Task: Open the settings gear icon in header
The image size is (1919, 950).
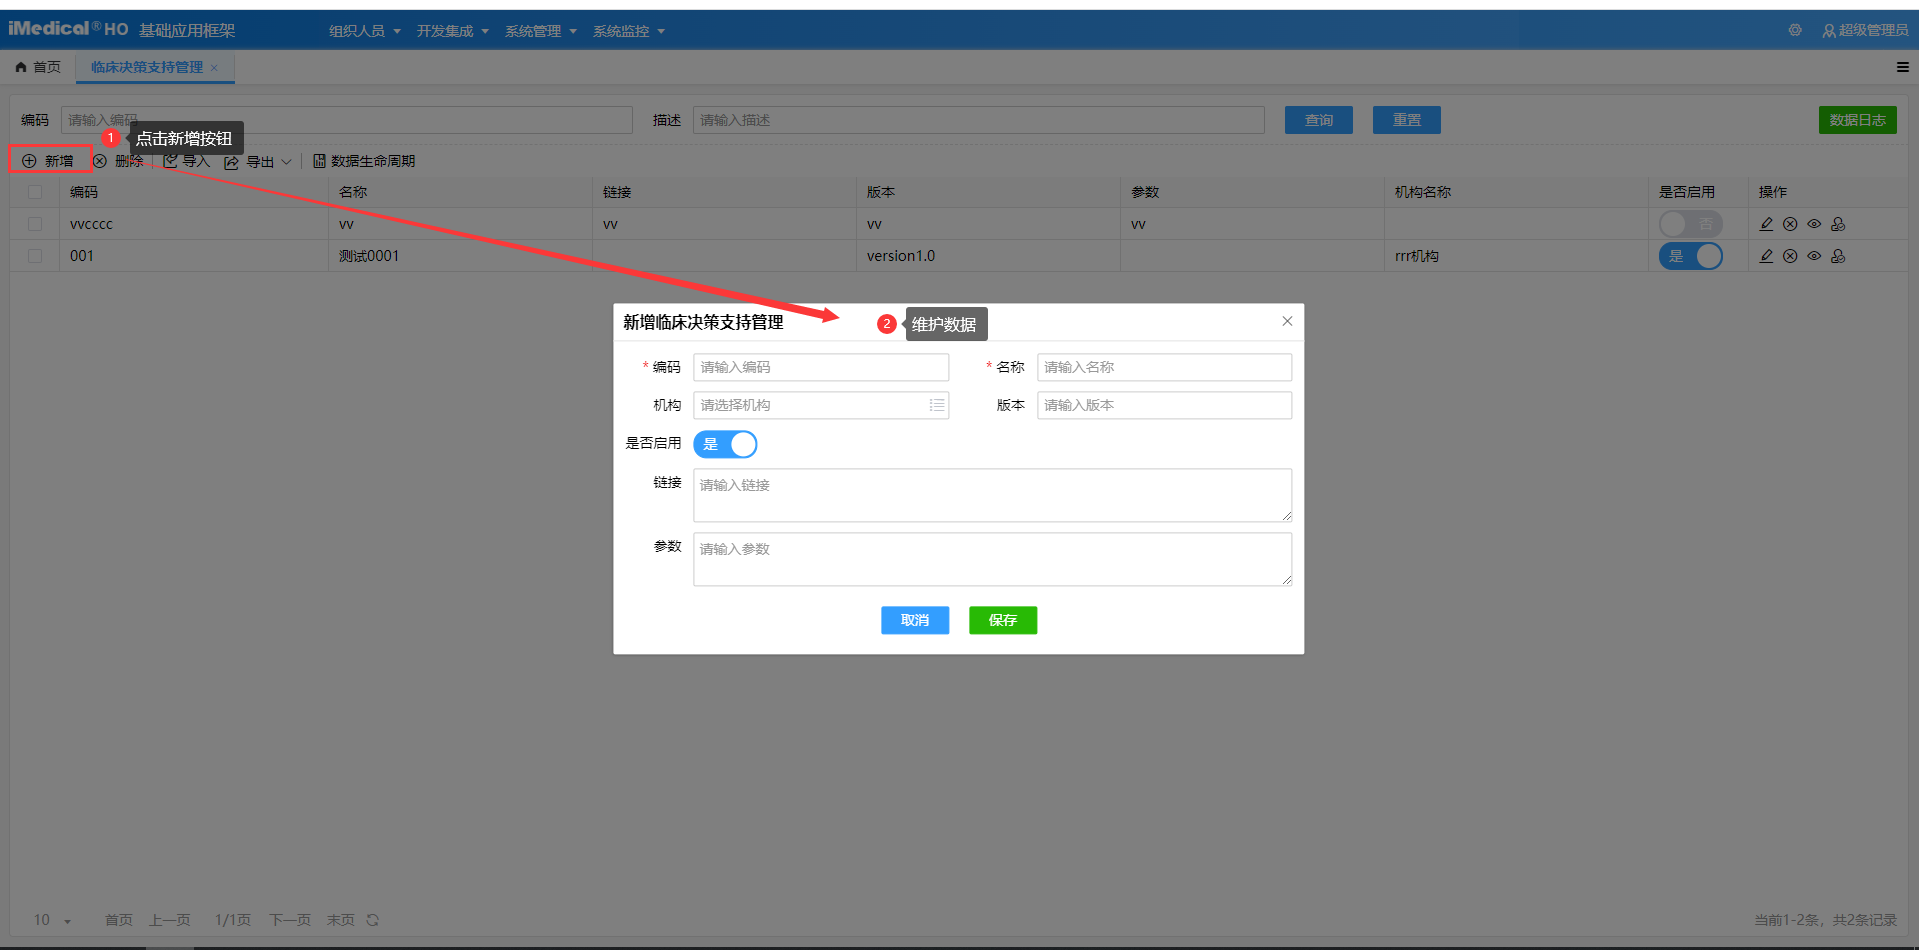Action: (x=1795, y=30)
